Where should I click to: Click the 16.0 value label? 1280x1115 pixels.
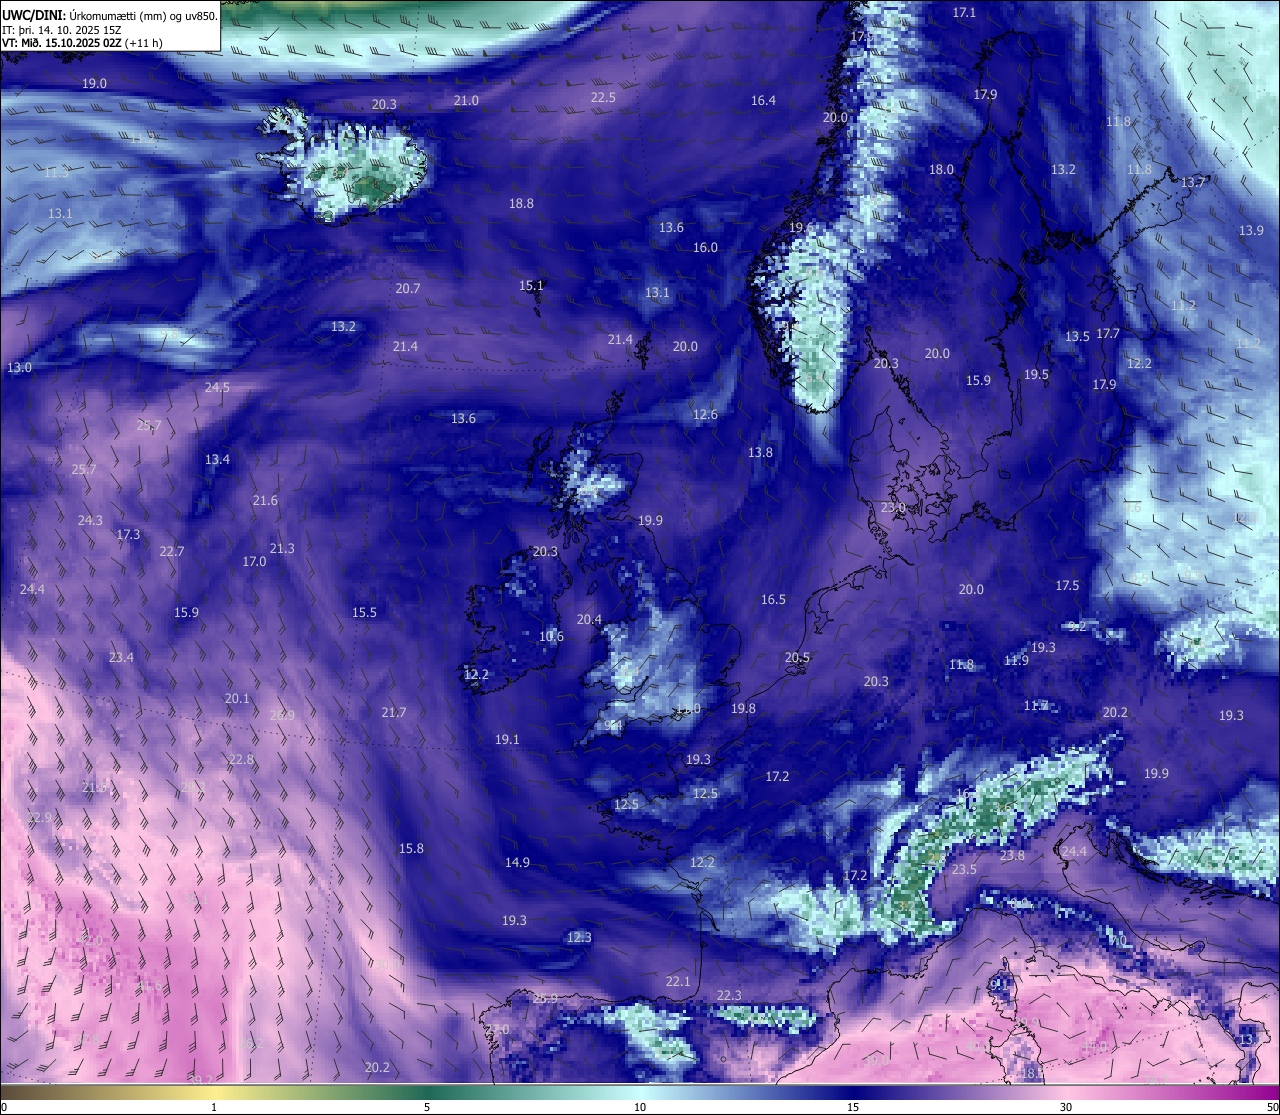[x=705, y=248]
